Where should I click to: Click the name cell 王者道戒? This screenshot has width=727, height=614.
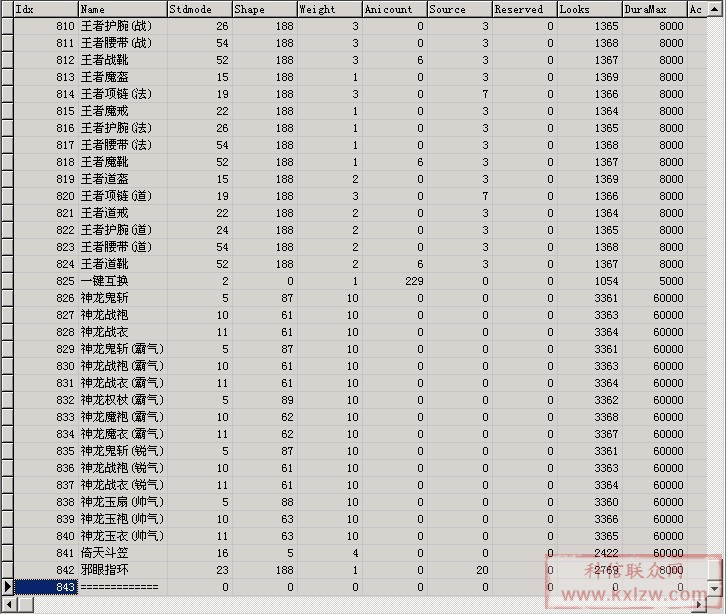click(x=122, y=213)
